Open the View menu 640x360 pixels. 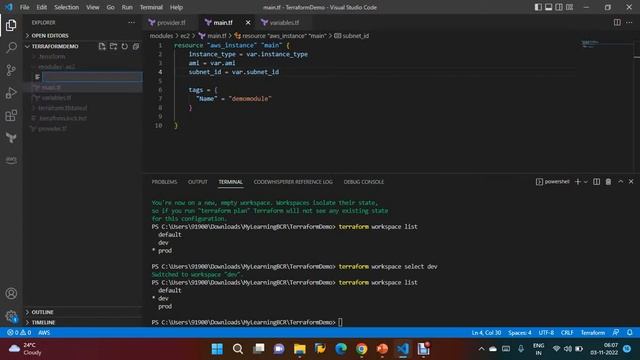93,7
